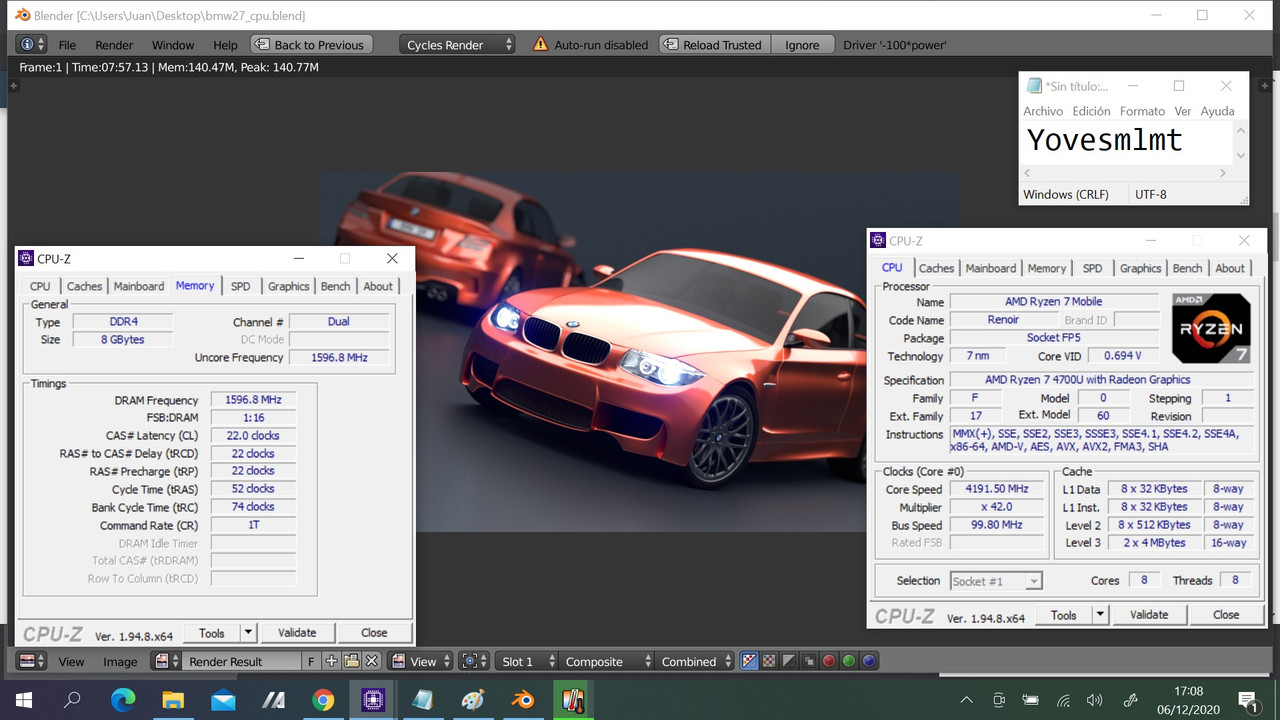1280x720 pixels.
Task: Click Validate in Memory CPU-Z window
Action: [x=297, y=633]
